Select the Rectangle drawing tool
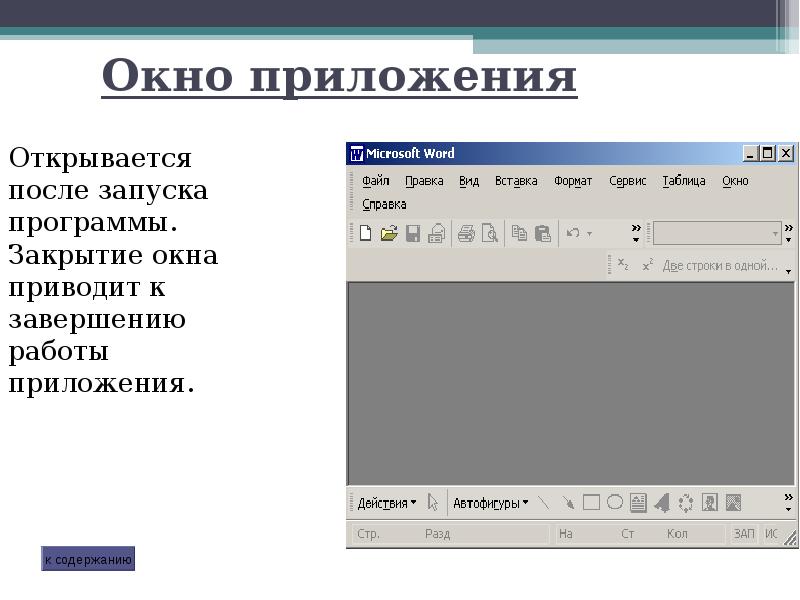The height and width of the screenshot is (600, 800). coord(591,503)
